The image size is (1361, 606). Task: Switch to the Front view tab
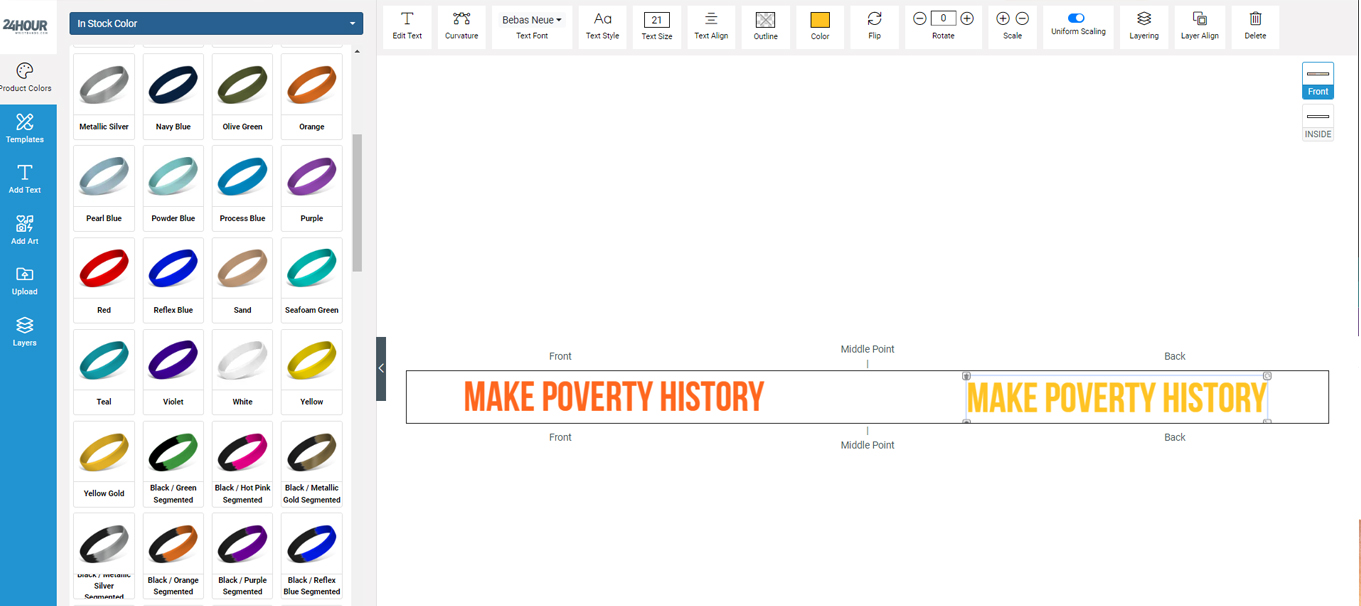point(1318,81)
